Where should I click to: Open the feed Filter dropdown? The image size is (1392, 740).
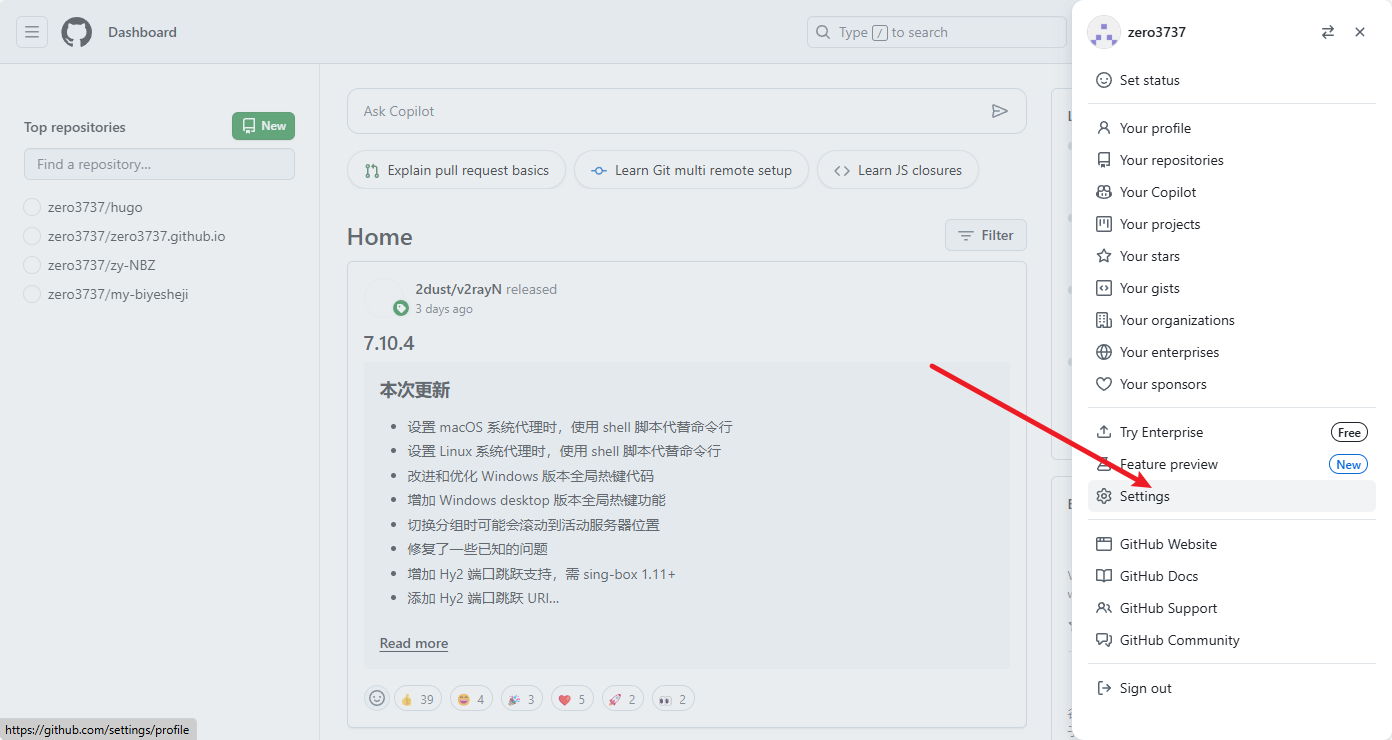(x=985, y=235)
